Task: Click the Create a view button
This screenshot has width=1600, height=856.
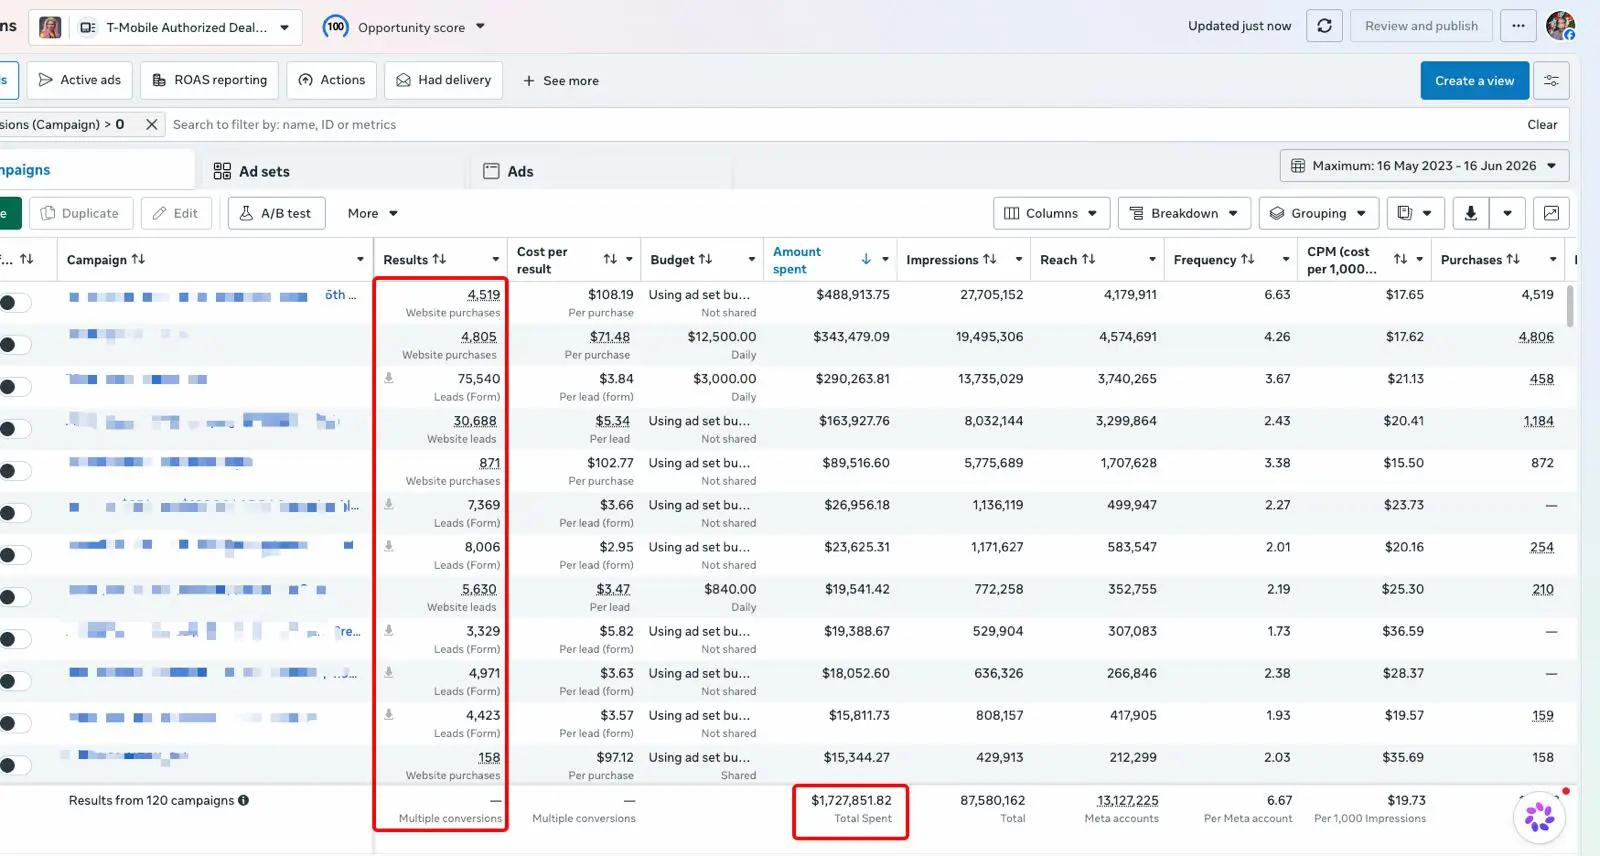Action: [1474, 81]
